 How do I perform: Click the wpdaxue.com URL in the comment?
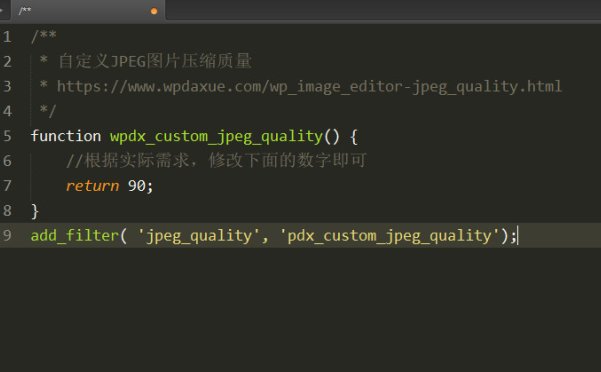point(309,87)
